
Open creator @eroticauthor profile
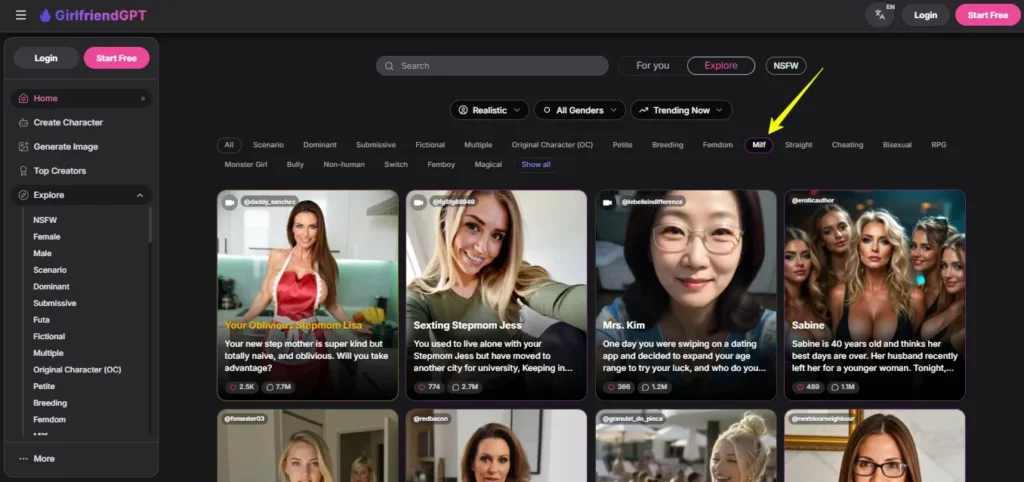813,201
